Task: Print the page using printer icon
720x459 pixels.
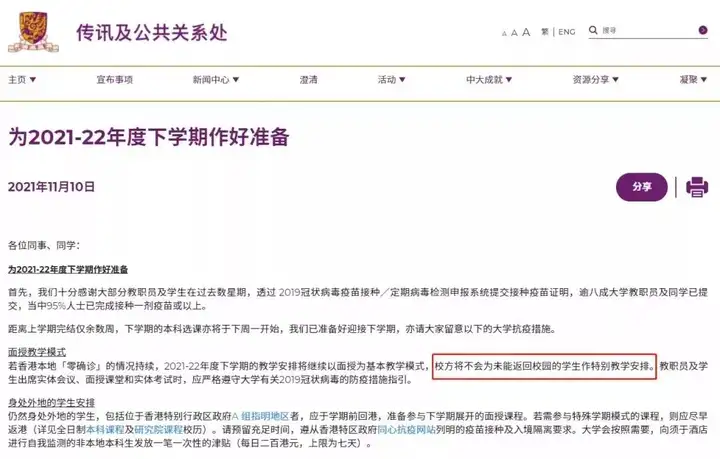Action: pos(697,187)
